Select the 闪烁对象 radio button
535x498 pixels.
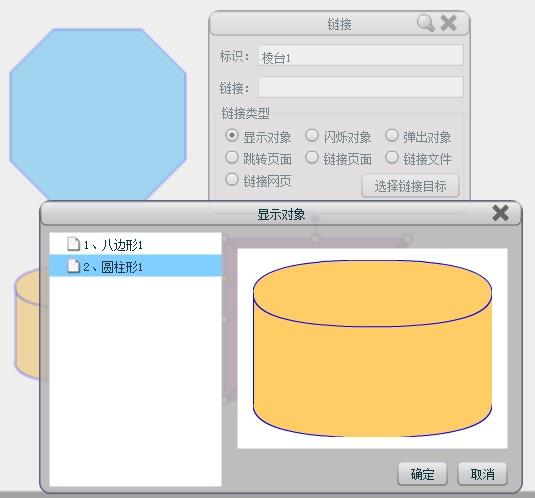pyautogui.click(x=312, y=135)
